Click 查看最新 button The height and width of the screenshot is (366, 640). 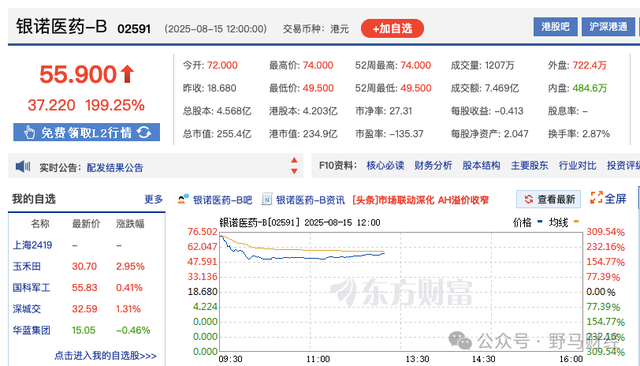pos(549,199)
